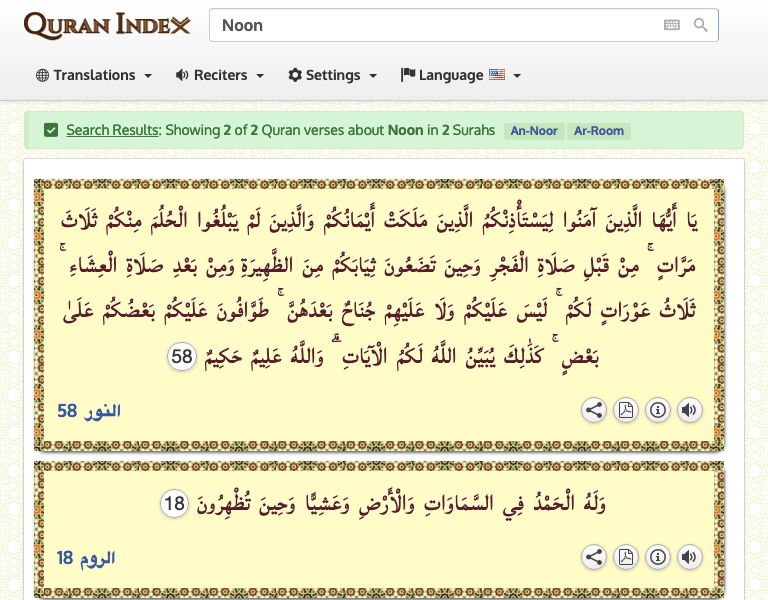
Task: Open the Language selector menu
Action: [x=457, y=75]
